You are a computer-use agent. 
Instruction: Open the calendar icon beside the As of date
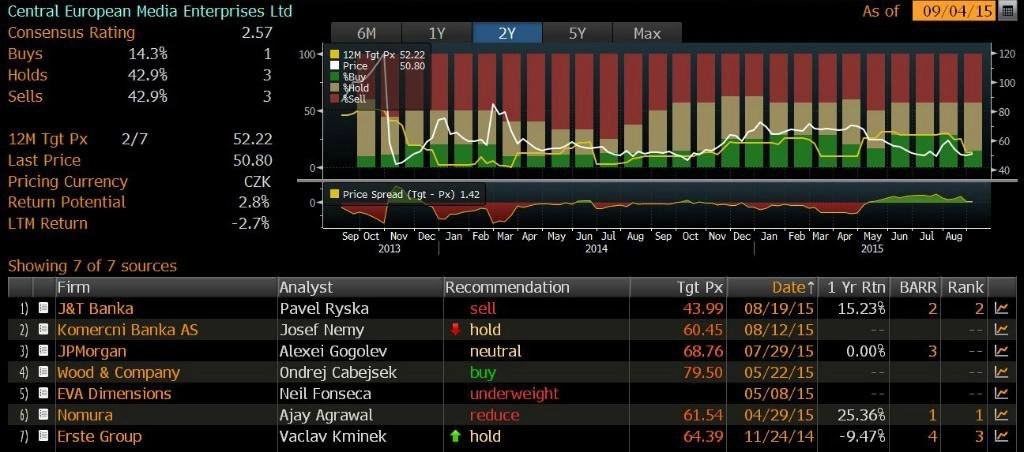pos(1008,11)
